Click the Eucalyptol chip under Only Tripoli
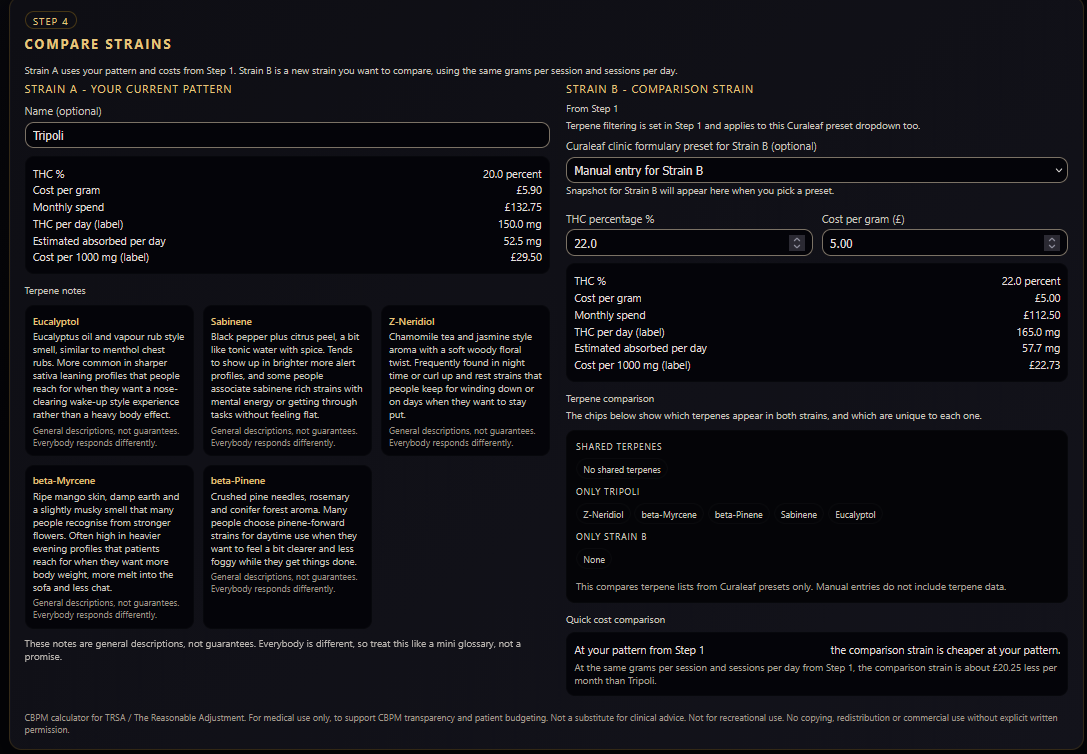The width and height of the screenshot is (1087, 754). click(x=855, y=515)
